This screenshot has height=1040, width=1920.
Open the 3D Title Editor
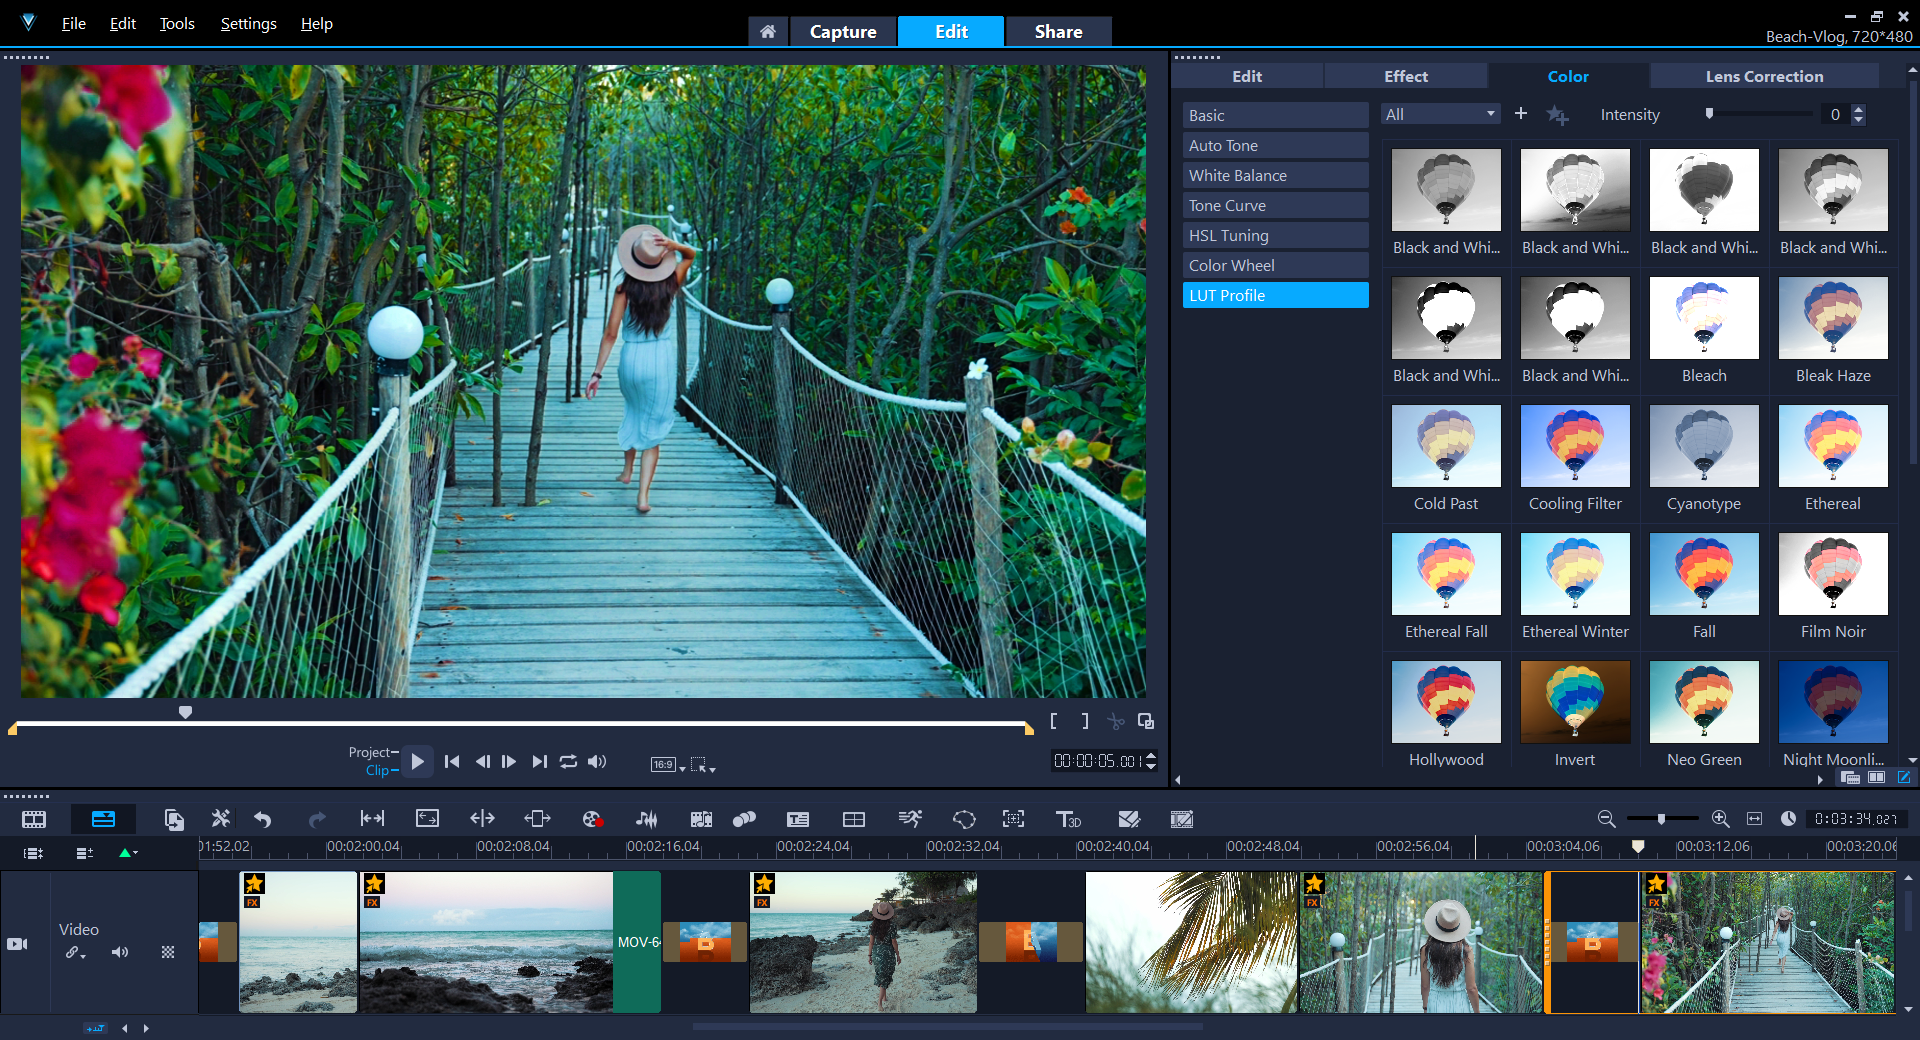click(x=1068, y=819)
